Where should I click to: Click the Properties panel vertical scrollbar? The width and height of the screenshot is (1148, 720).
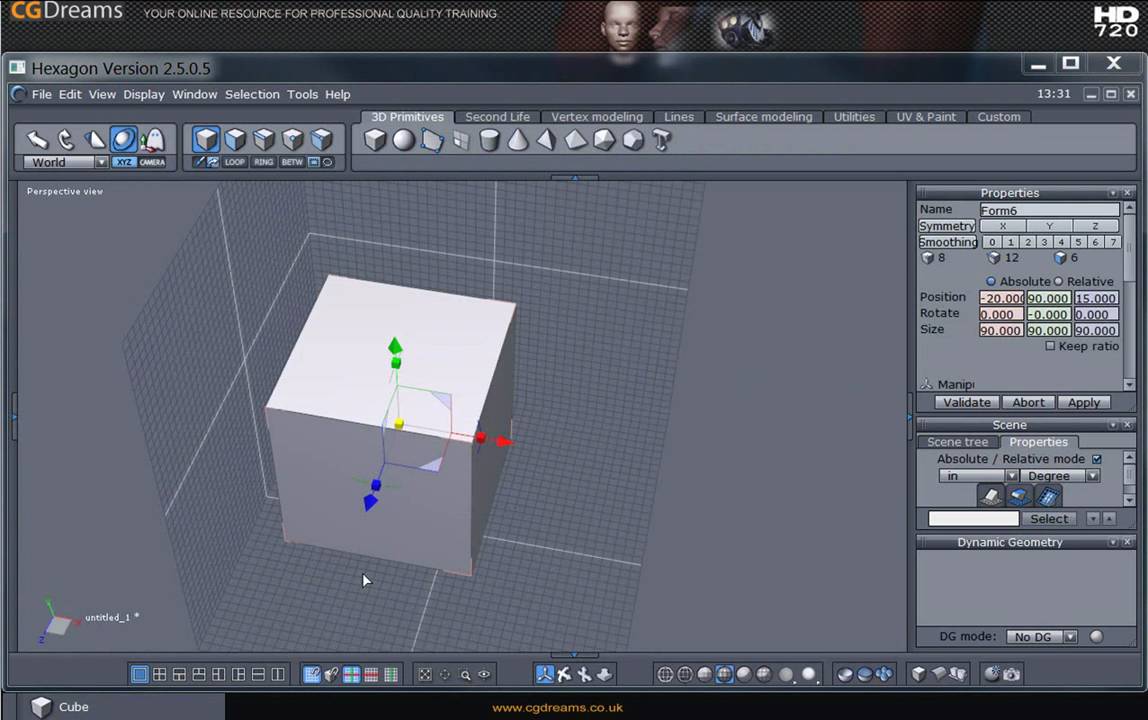pos(1129,297)
